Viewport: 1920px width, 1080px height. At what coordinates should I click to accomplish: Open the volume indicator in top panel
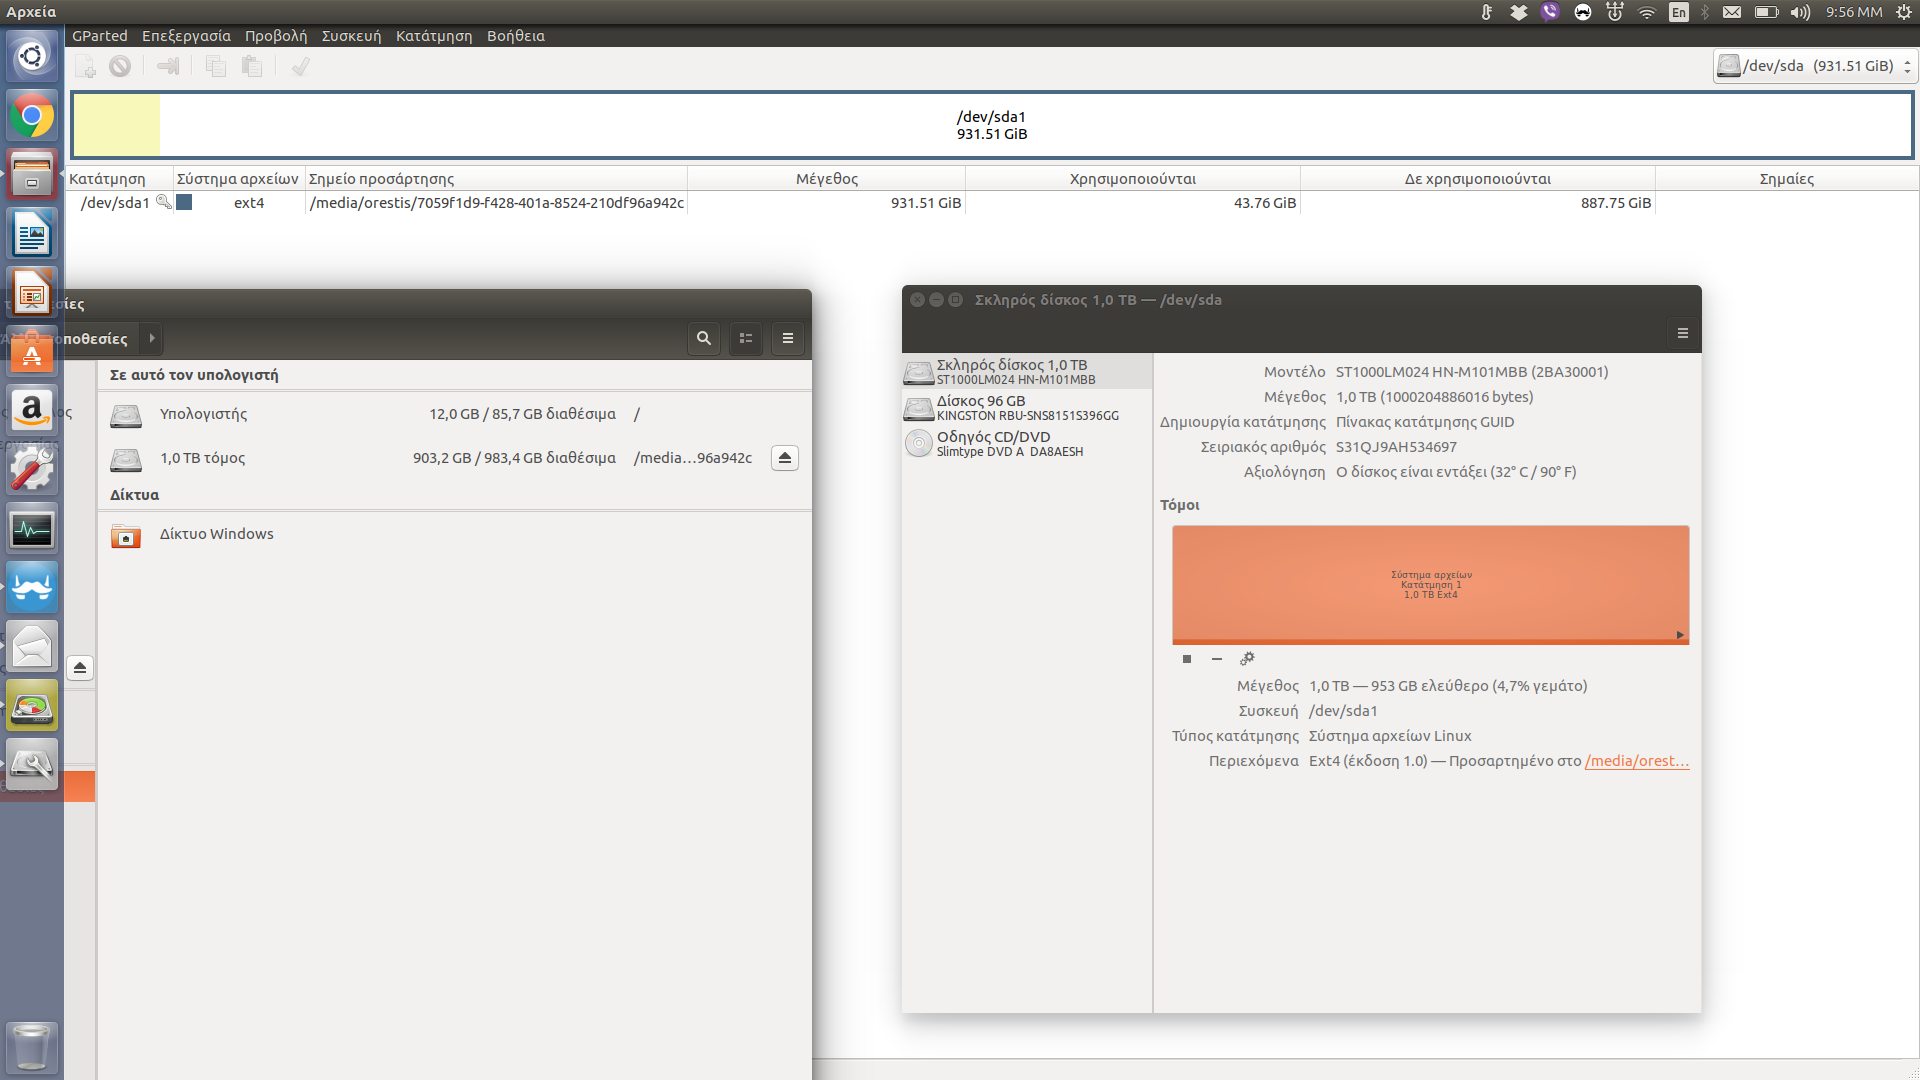[1800, 12]
